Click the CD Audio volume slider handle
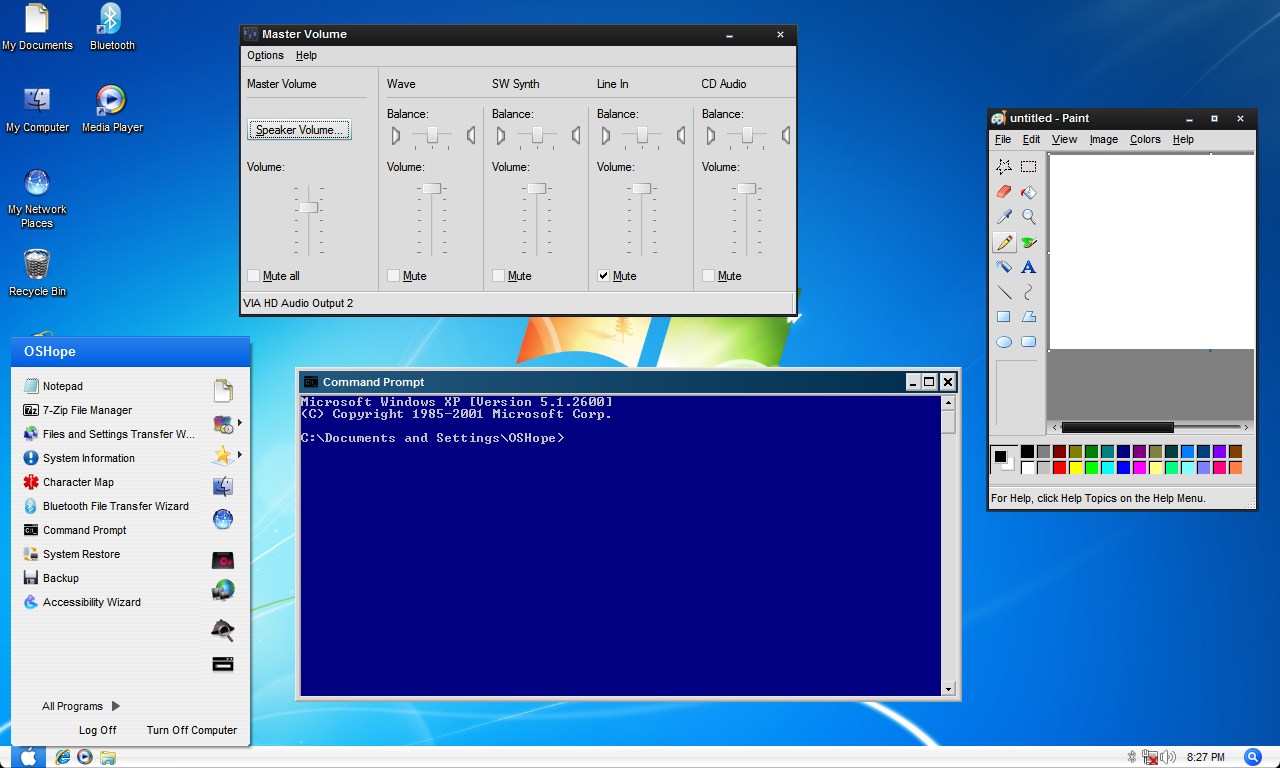1280x768 pixels. point(746,188)
